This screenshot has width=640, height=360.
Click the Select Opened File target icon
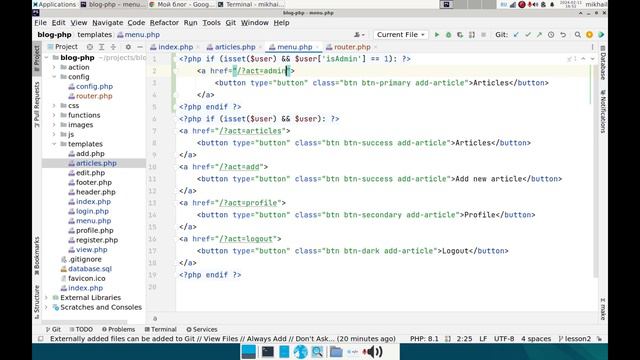[90, 47]
